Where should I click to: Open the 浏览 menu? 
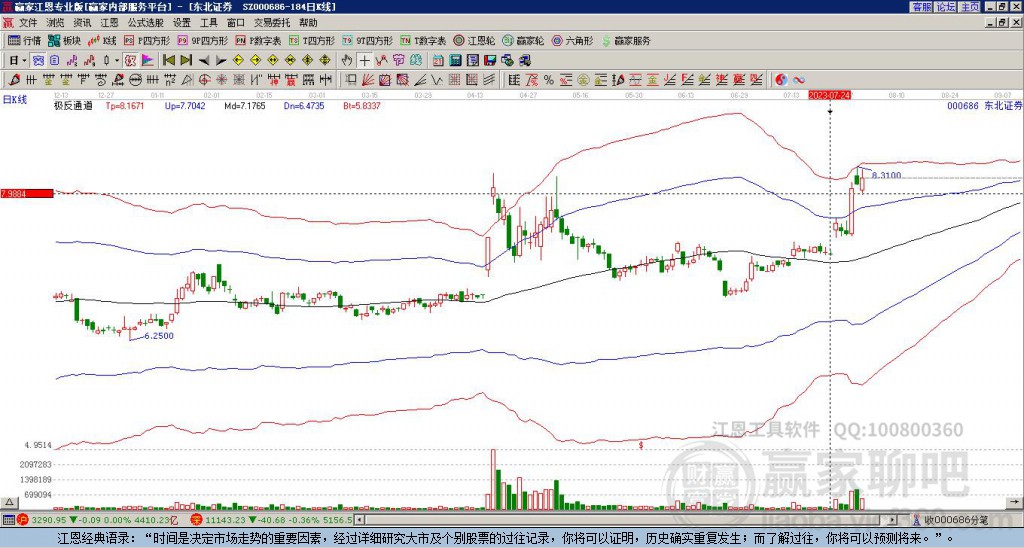(x=56, y=23)
